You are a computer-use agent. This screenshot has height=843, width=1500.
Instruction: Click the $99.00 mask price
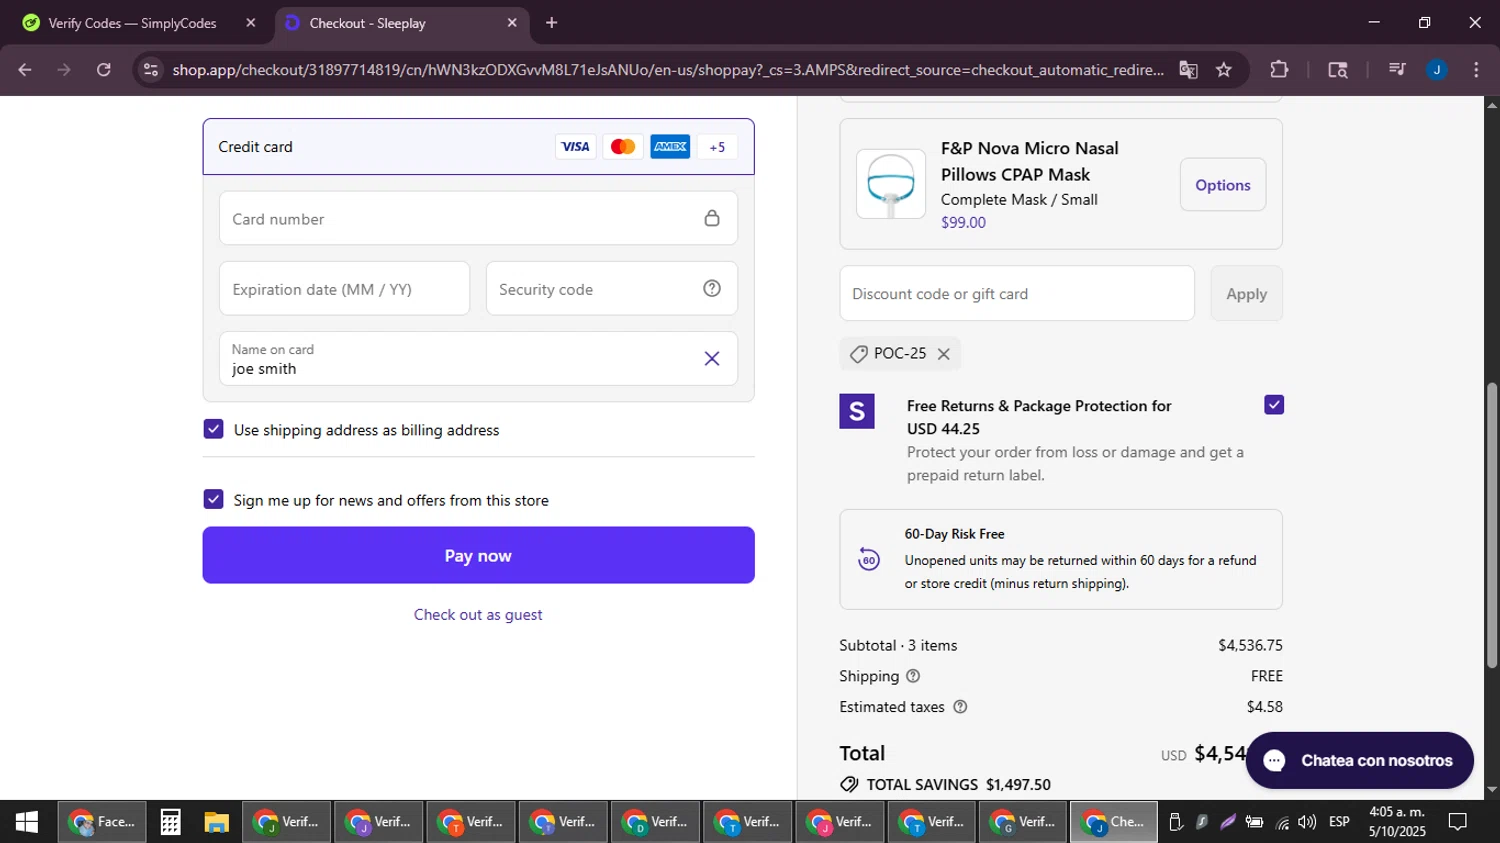963,223
